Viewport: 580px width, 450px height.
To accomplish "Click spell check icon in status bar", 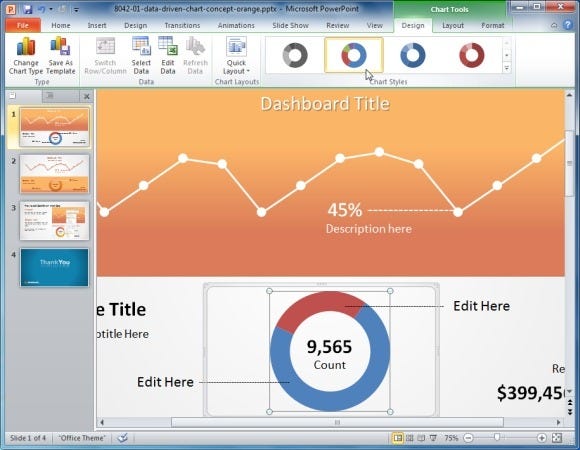I will click(x=122, y=438).
